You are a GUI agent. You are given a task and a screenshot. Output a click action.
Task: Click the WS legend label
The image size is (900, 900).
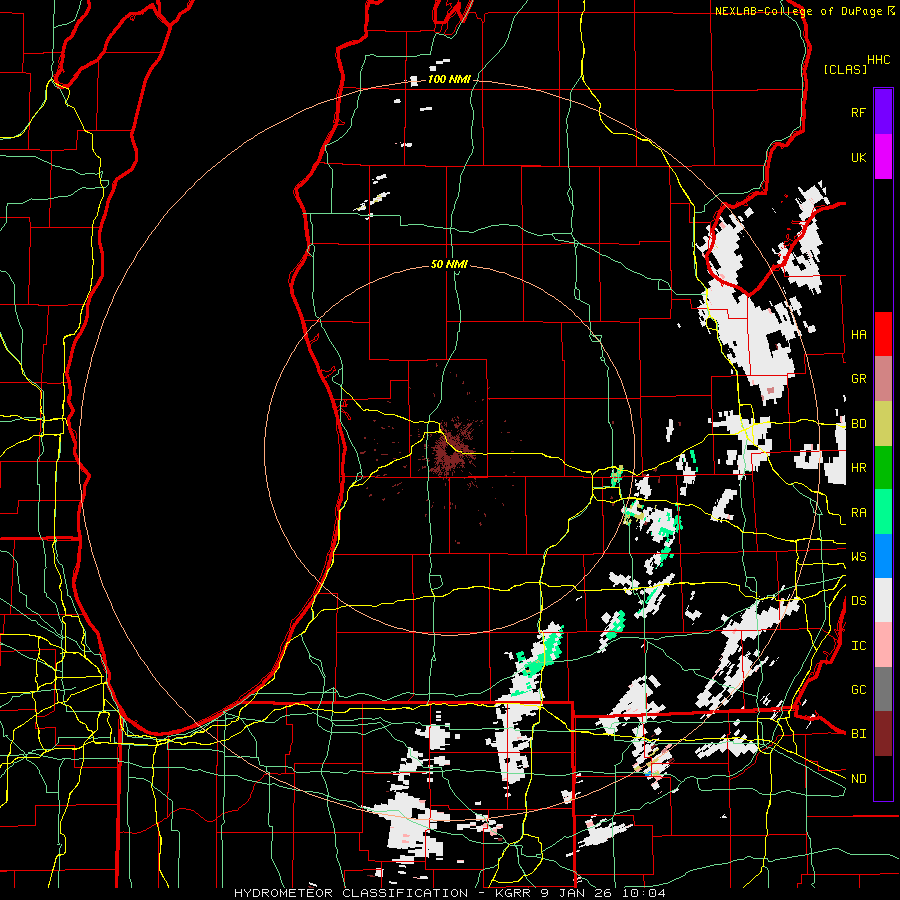pyautogui.click(x=859, y=557)
